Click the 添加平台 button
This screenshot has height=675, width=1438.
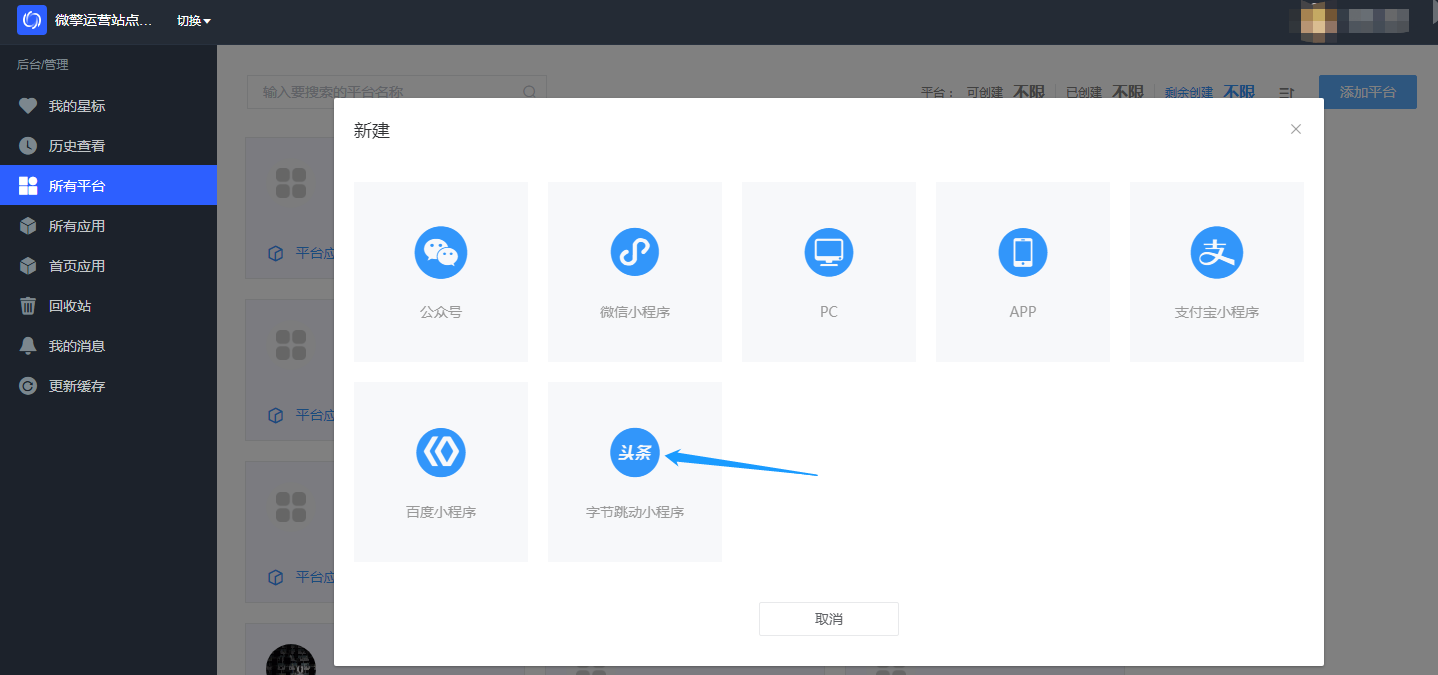click(x=1368, y=92)
